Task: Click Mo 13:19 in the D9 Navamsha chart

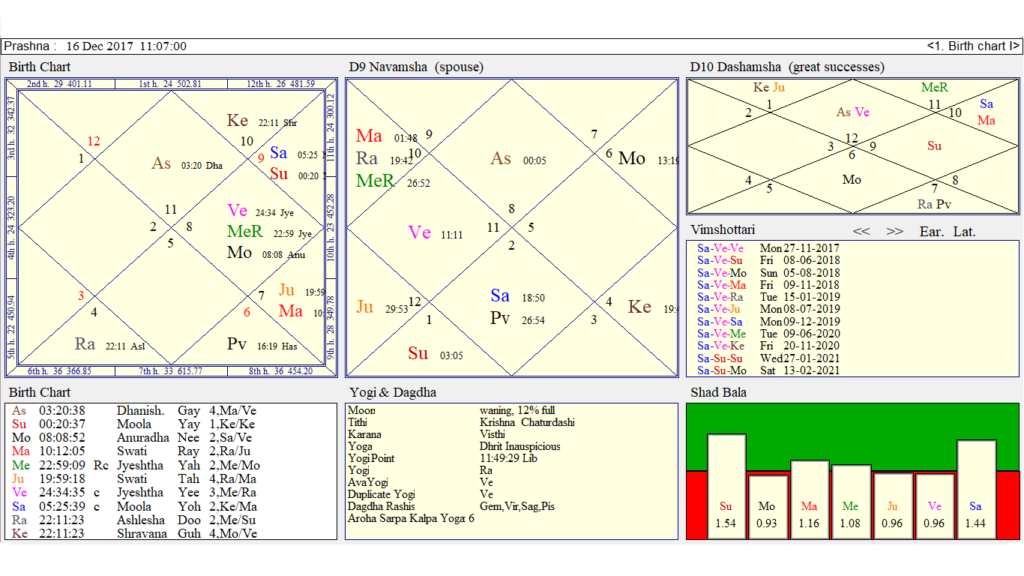Action: 648,159
